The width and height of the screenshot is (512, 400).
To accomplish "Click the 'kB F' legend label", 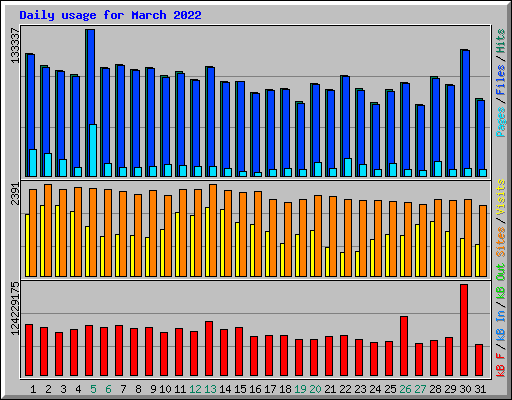I will click(x=501, y=365).
